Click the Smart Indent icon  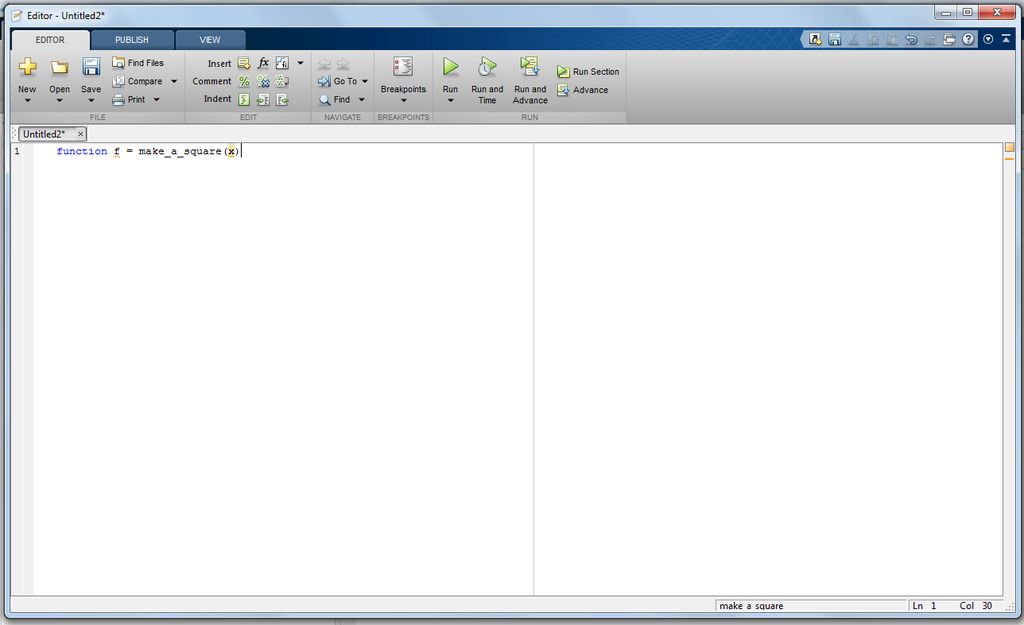coord(244,100)
